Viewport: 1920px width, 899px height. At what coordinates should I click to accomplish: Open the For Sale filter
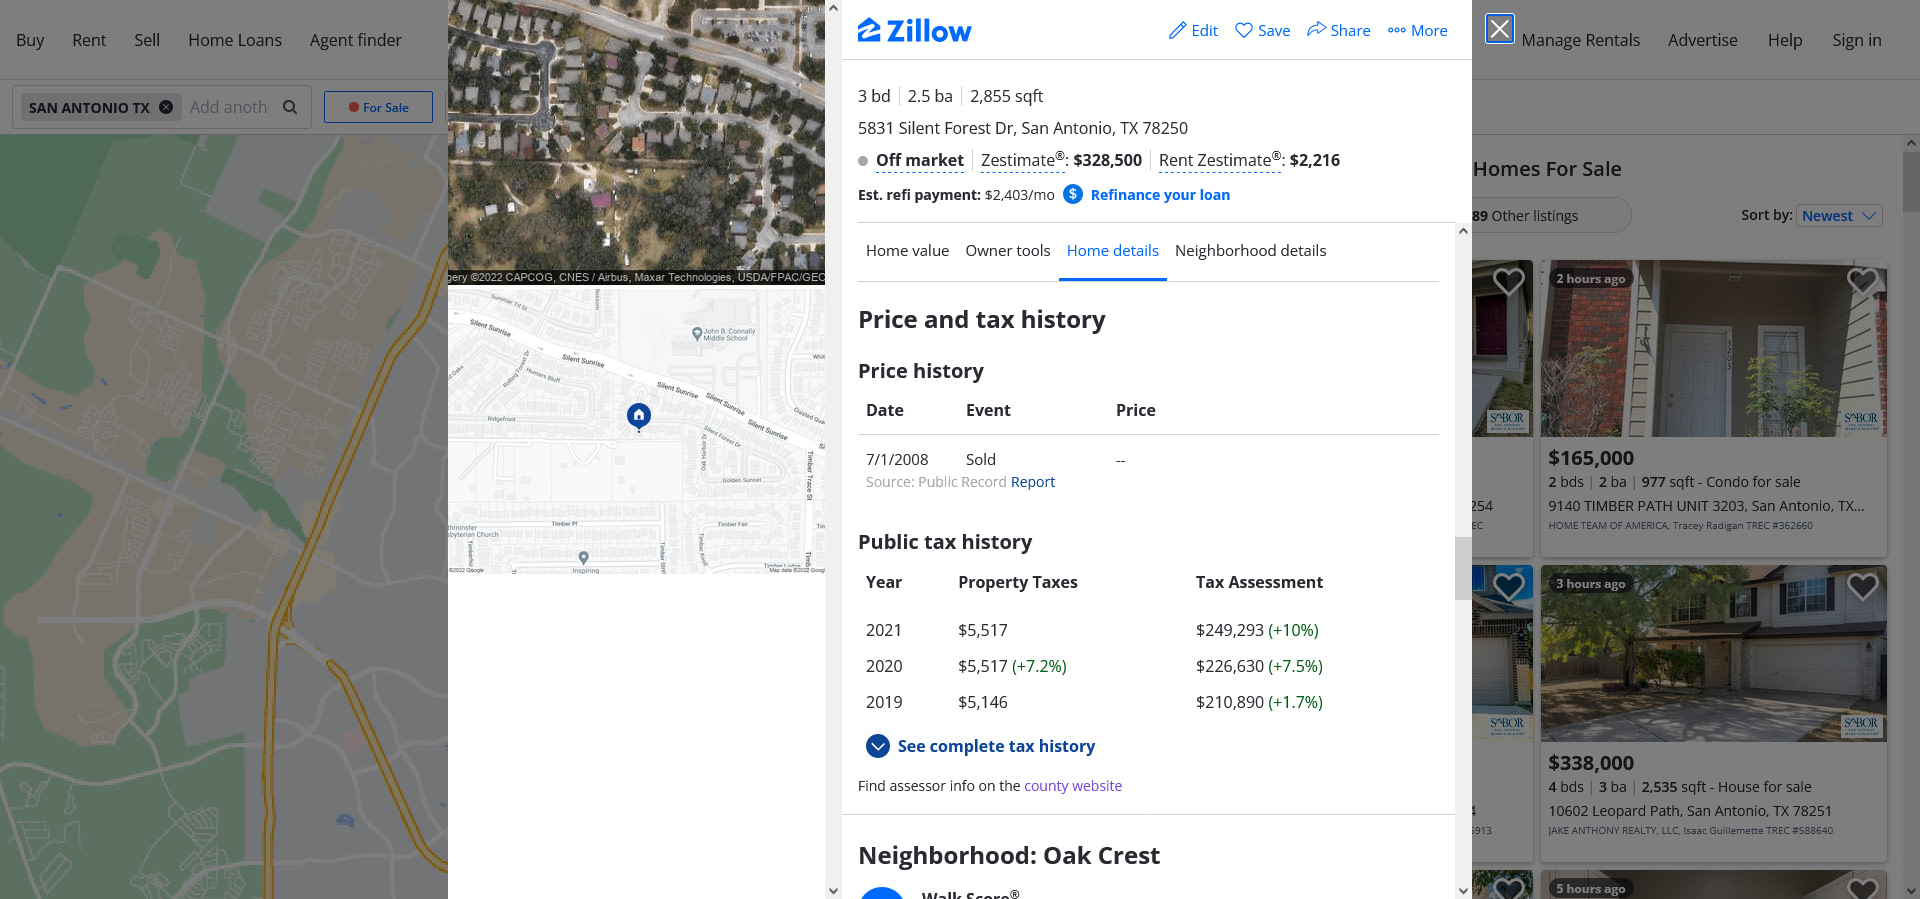click(378, 107)
